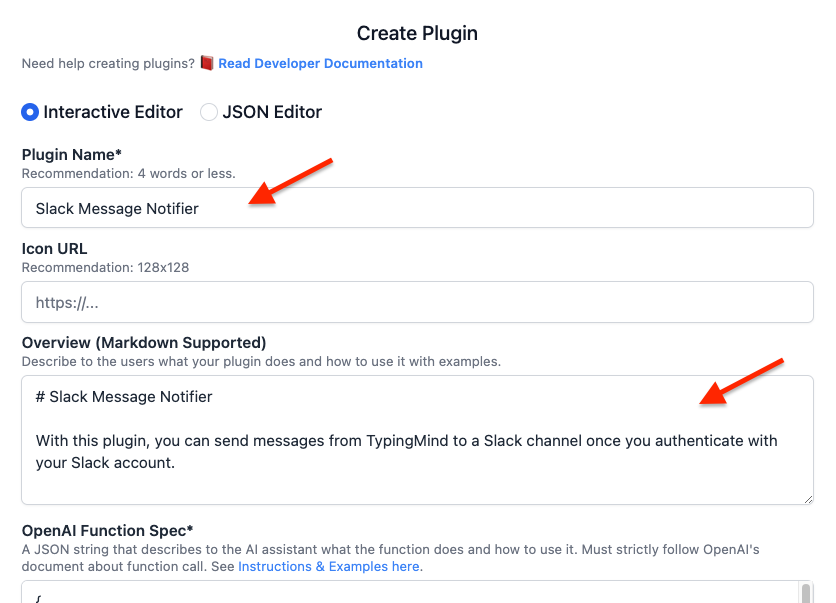Viewport: 836px width, 603px height.
Task: Focus the Plugin Name input field
Action: pos(417,207)
